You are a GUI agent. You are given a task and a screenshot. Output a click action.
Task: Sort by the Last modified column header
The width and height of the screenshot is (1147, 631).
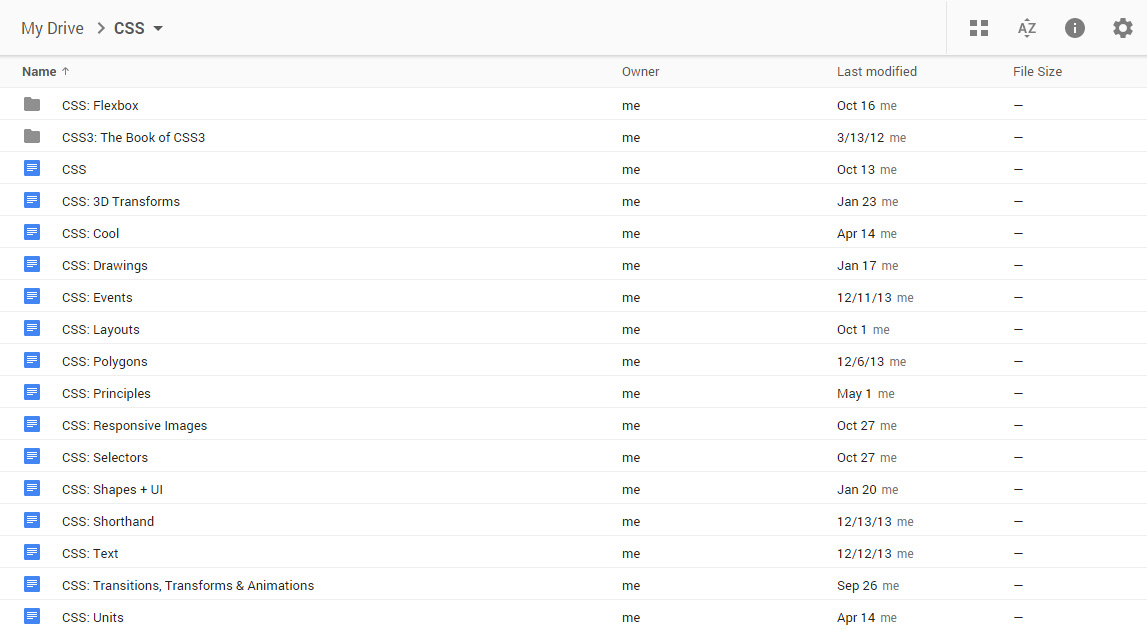876,72
